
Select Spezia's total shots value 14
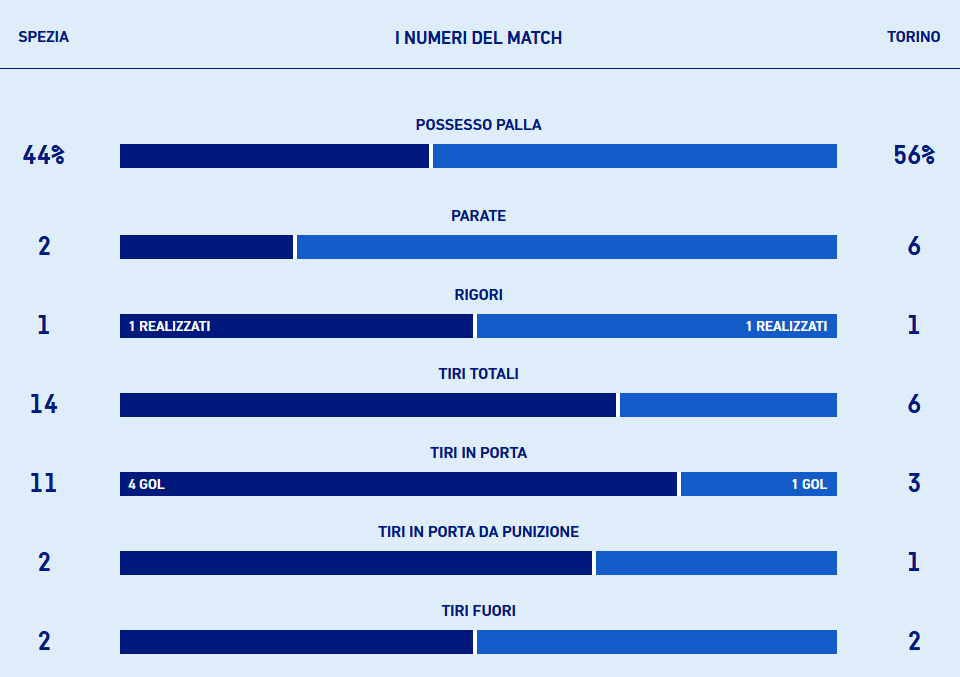coord(43,405)
